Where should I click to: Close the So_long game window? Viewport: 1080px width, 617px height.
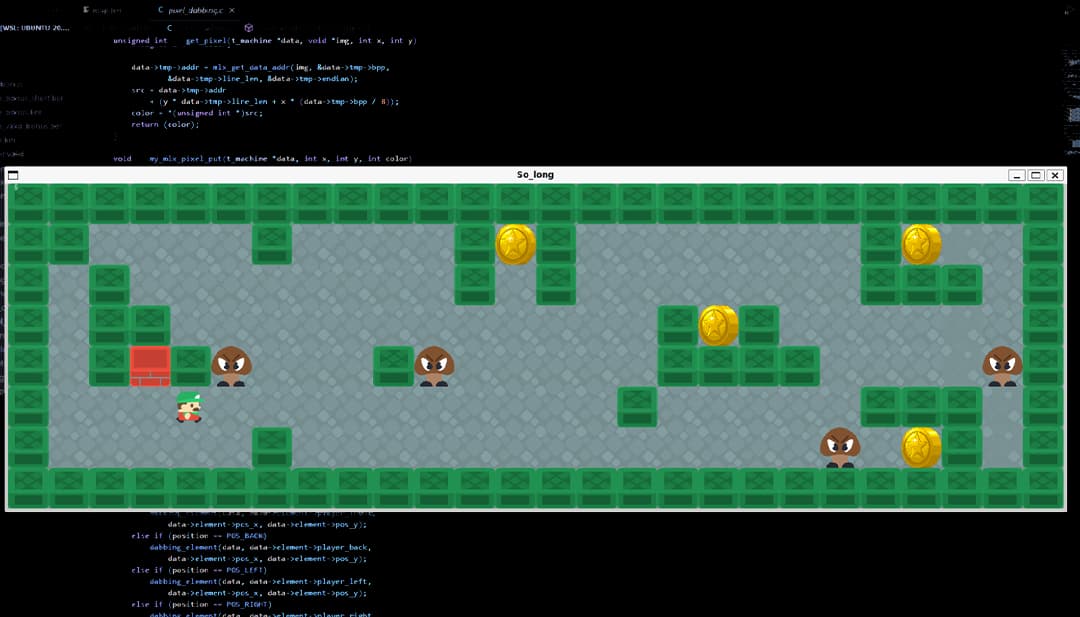(x=1055, y=175)
